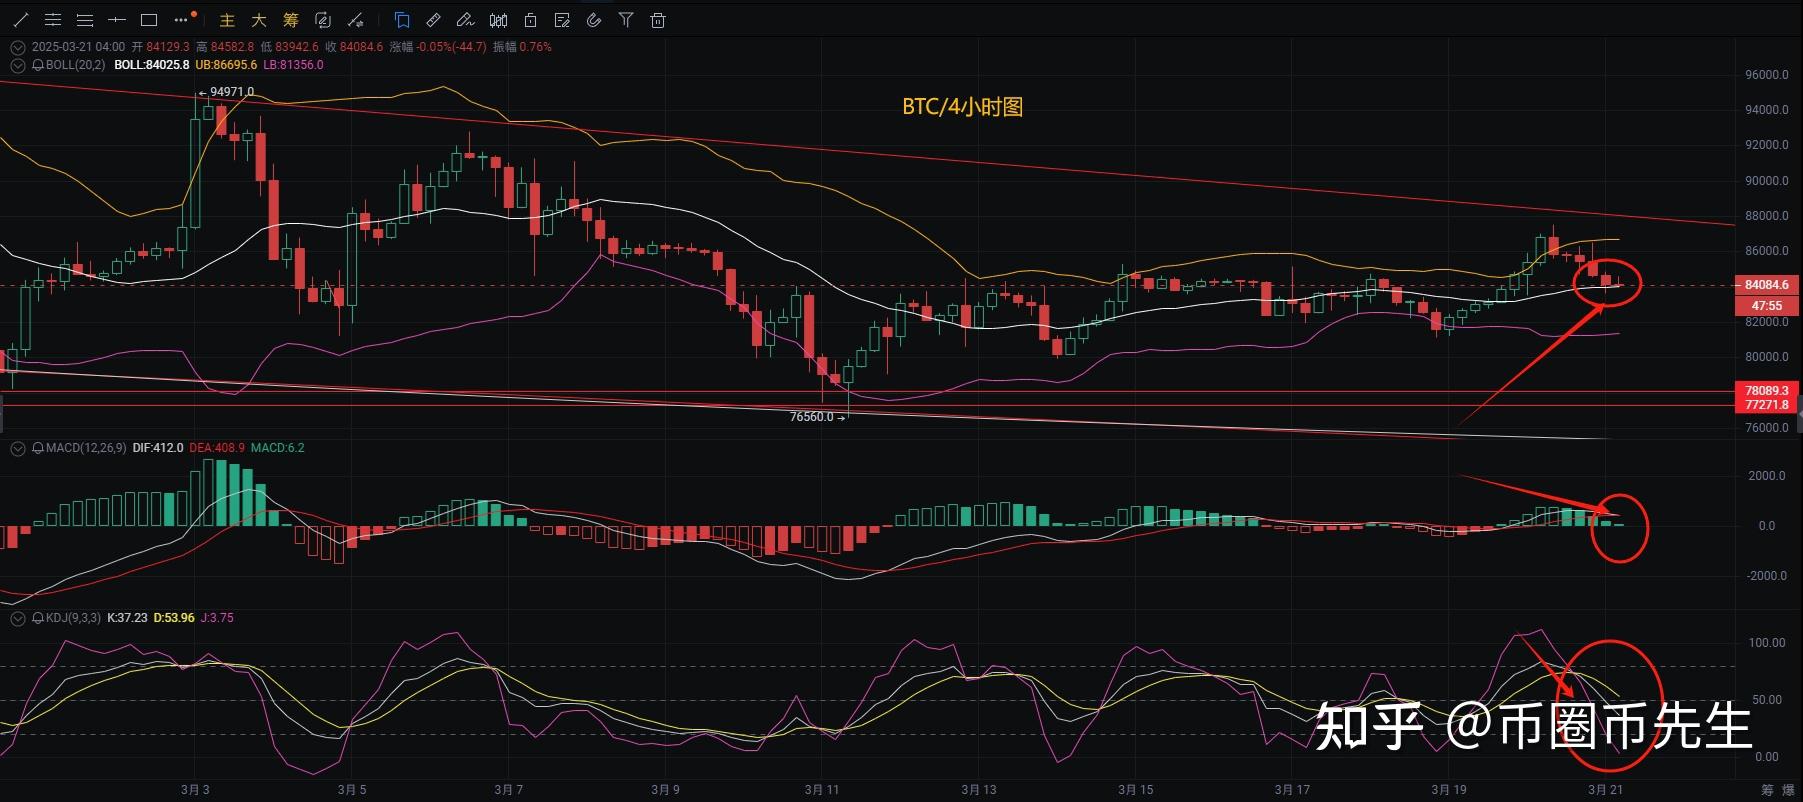Collapse the OHLC date info row
The width and height of the screenshot is (1803, 802).
17,47
